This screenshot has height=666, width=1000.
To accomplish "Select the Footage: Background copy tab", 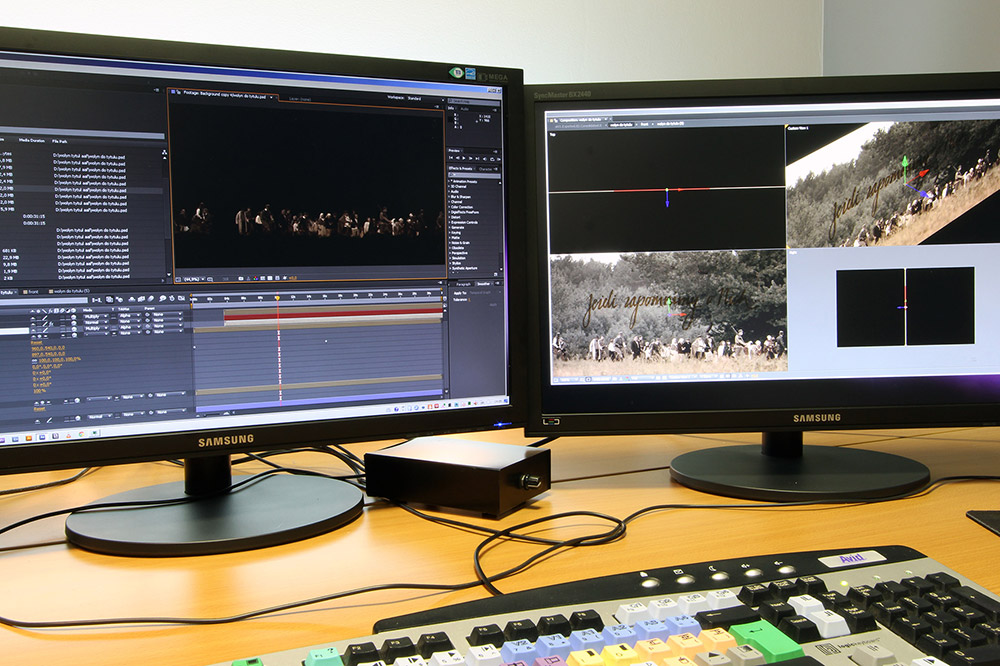I will point(223,94).
